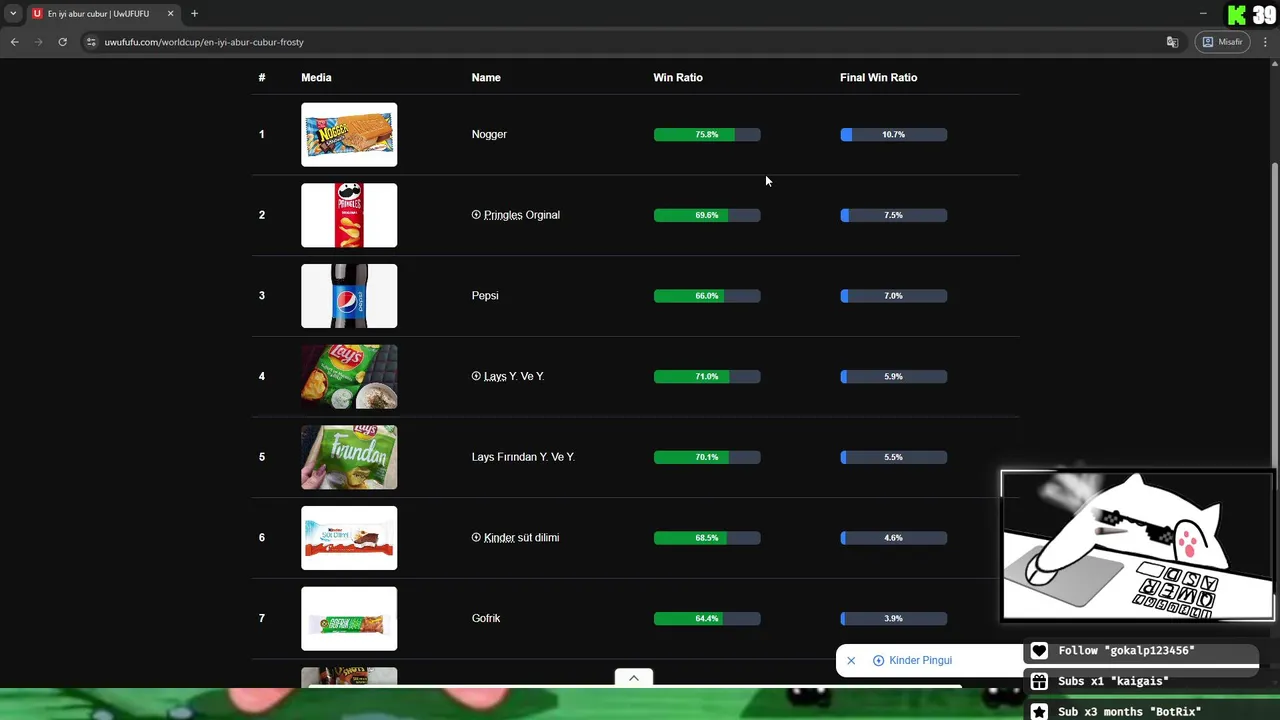This screenshot has width=1280, height=720.
Task: Click the Lays Y. Ve Y. name
Action: click(514, 376)
